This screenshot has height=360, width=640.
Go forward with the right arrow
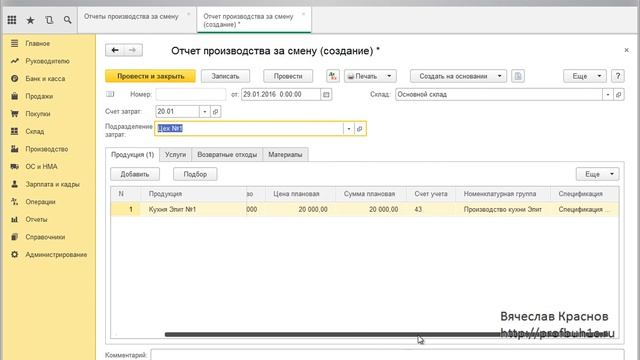coord(133,50)
